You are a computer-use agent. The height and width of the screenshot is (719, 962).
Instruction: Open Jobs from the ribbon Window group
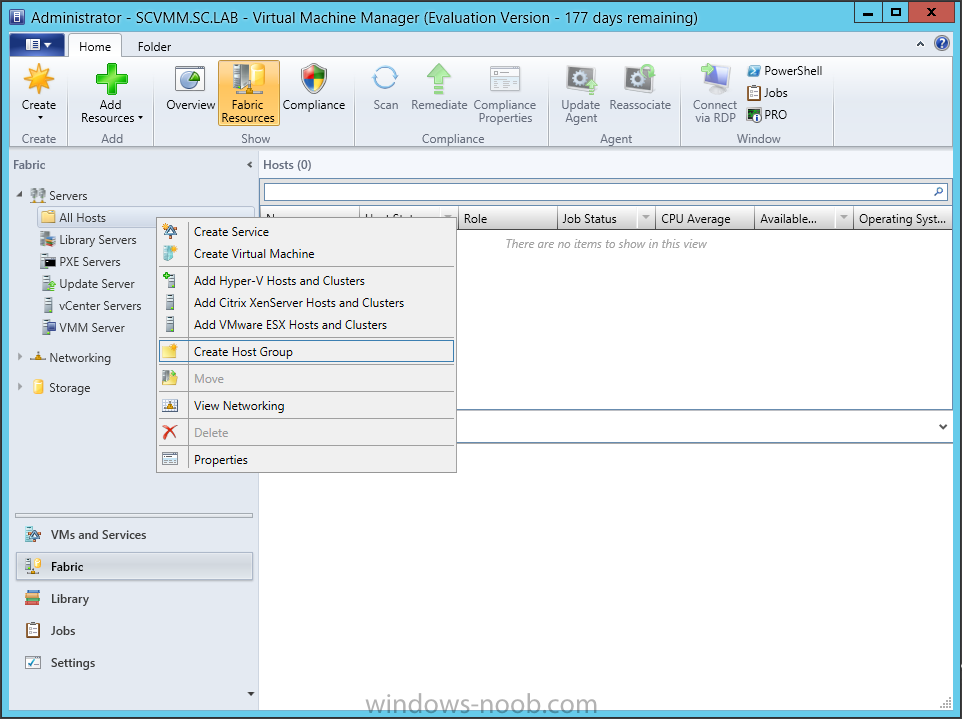(x=767, y=93)
